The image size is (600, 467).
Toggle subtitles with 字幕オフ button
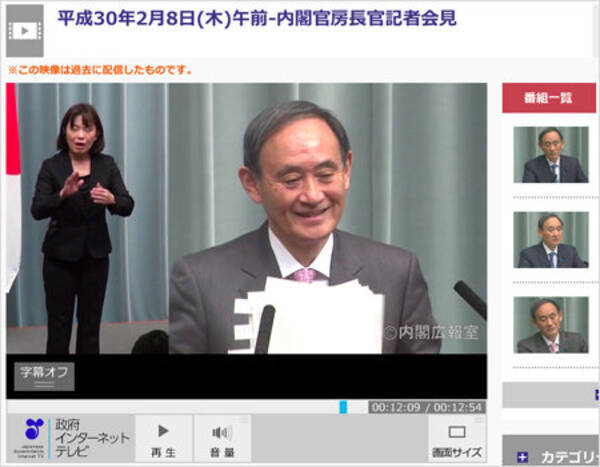pyautogui.click(x=44, y=377)
